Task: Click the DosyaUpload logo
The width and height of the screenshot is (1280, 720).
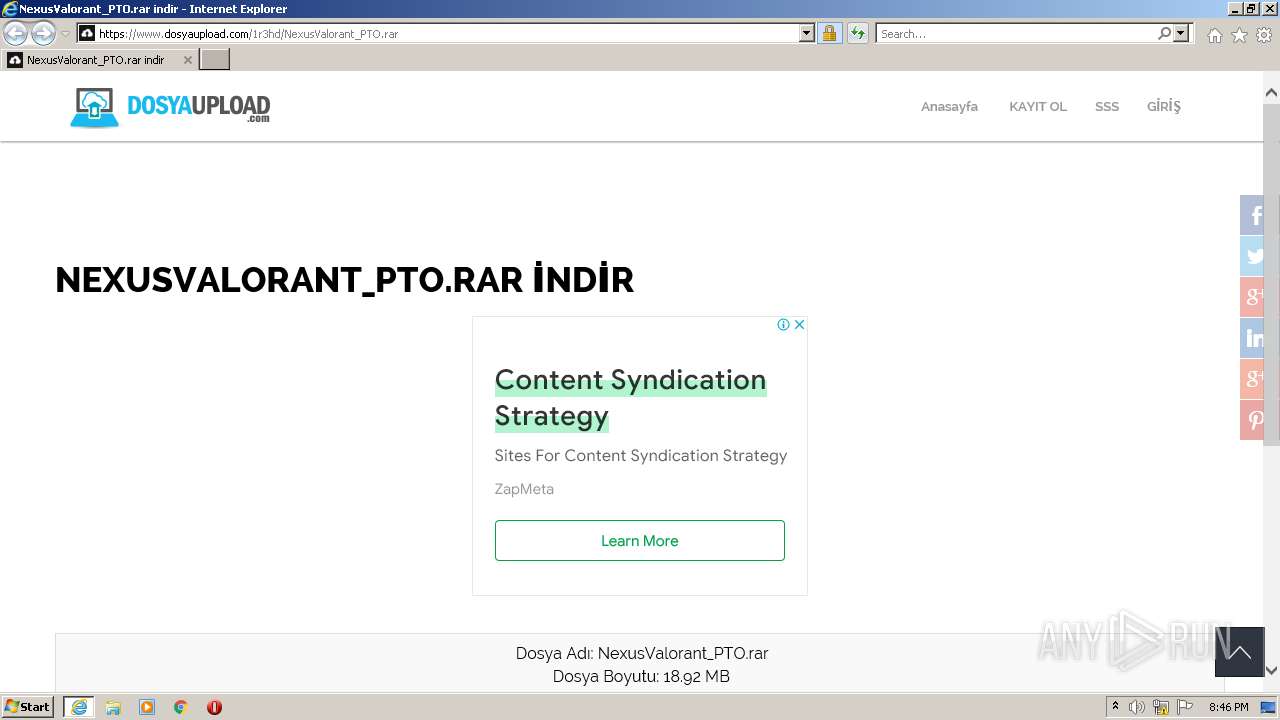Action: coord(170,107)
